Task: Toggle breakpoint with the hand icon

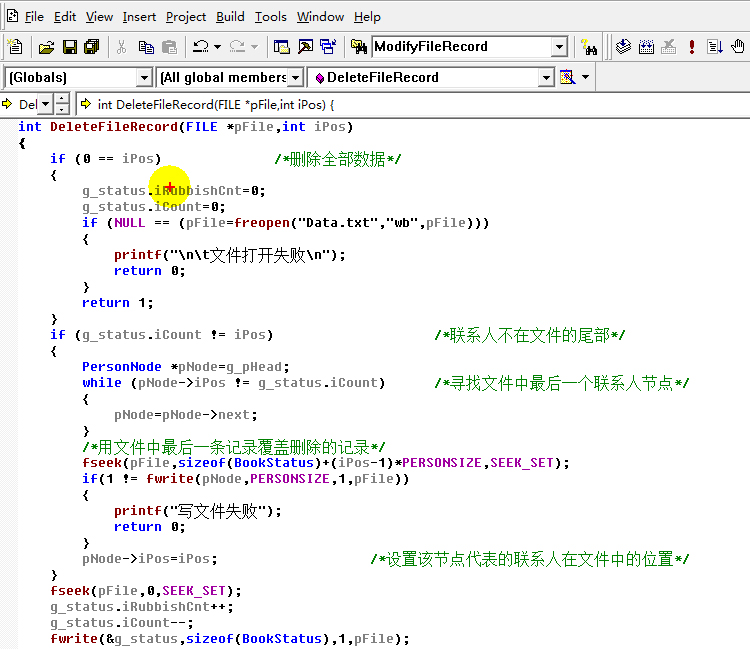Action: pyautogui.click(x=738, y=46)
